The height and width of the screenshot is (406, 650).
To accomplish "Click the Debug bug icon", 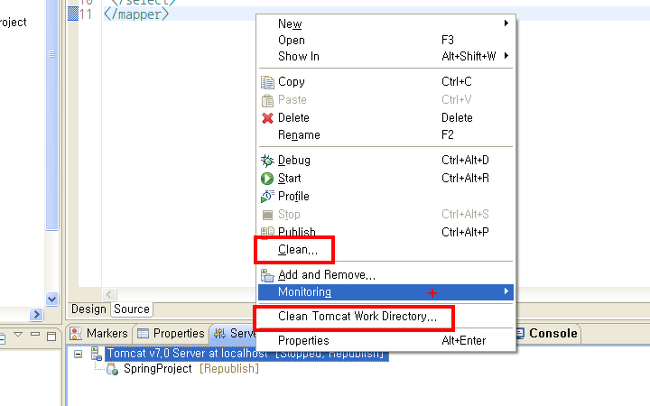I will [x=267, y=160].
